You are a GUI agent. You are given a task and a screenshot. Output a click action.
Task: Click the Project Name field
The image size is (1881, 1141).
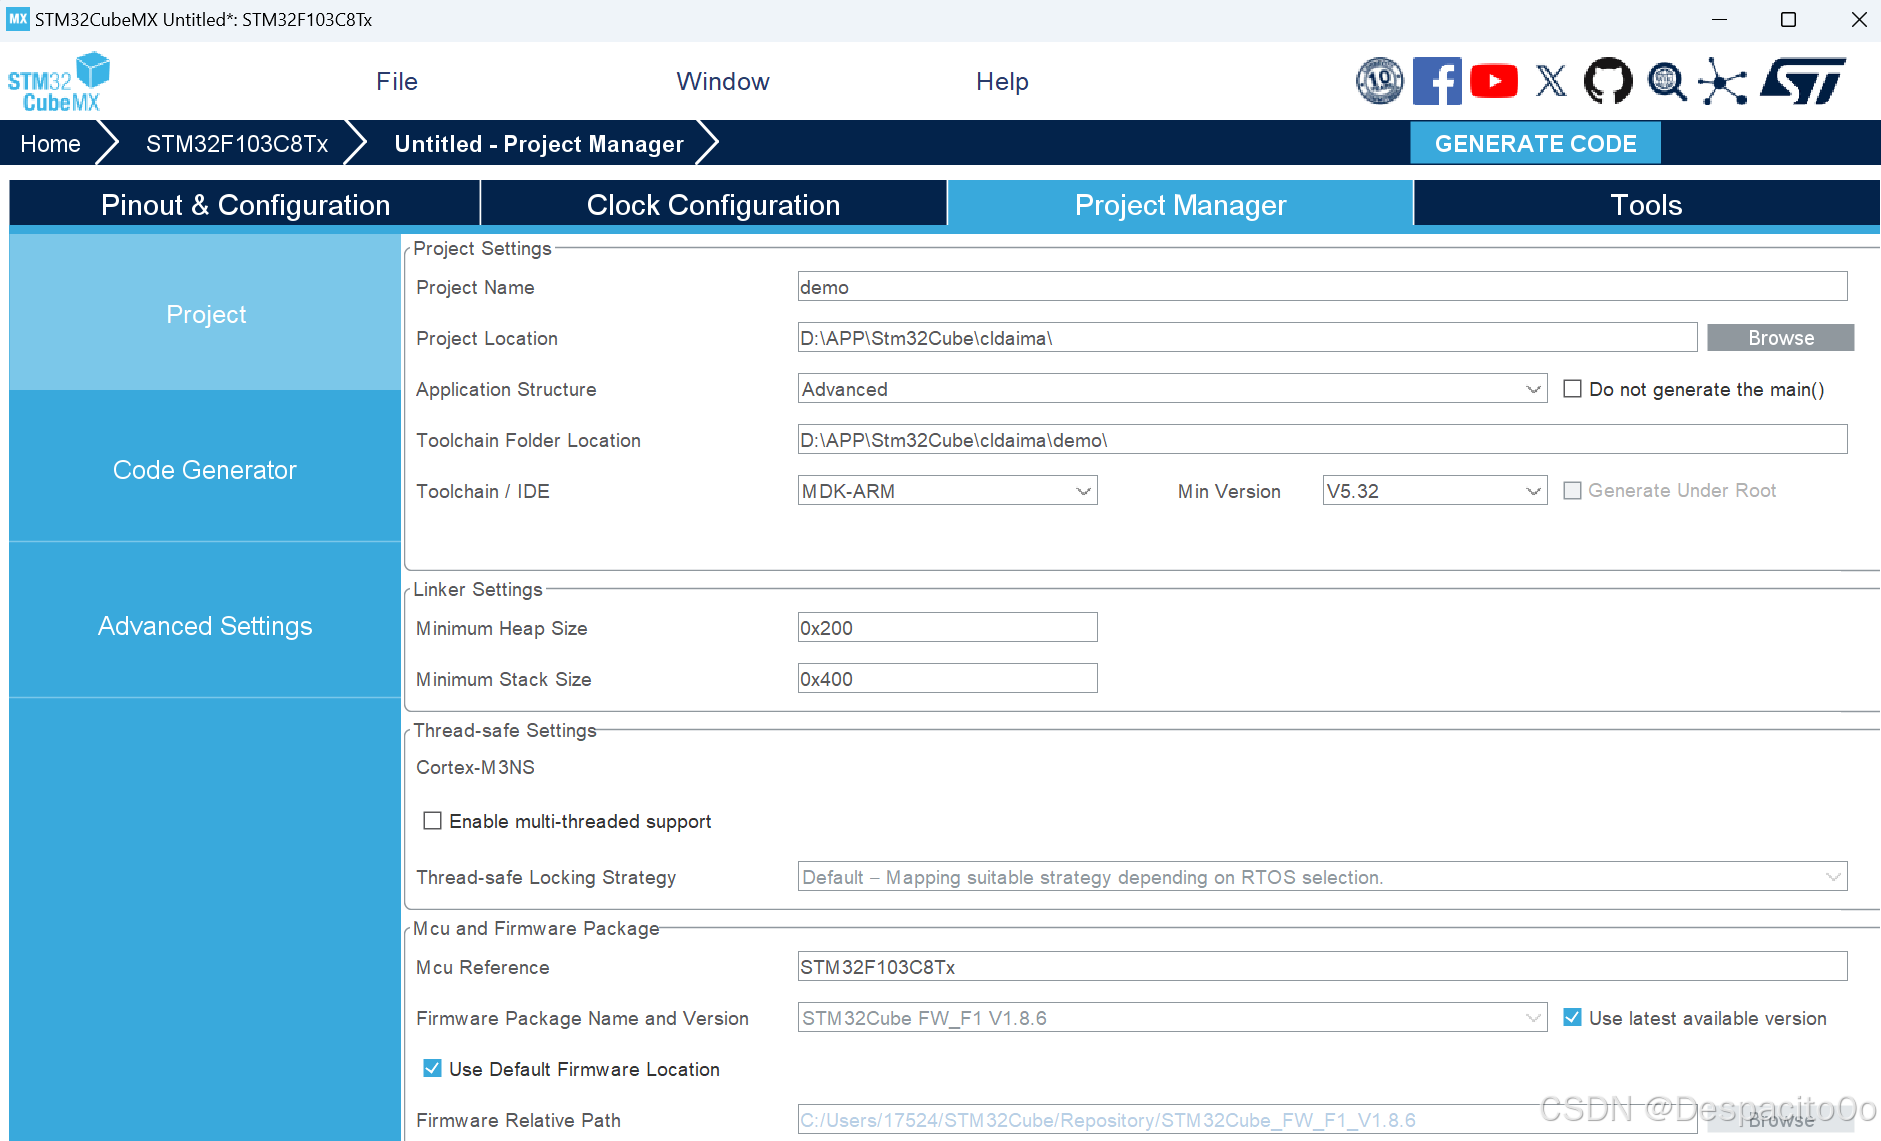coord(1322,287)
